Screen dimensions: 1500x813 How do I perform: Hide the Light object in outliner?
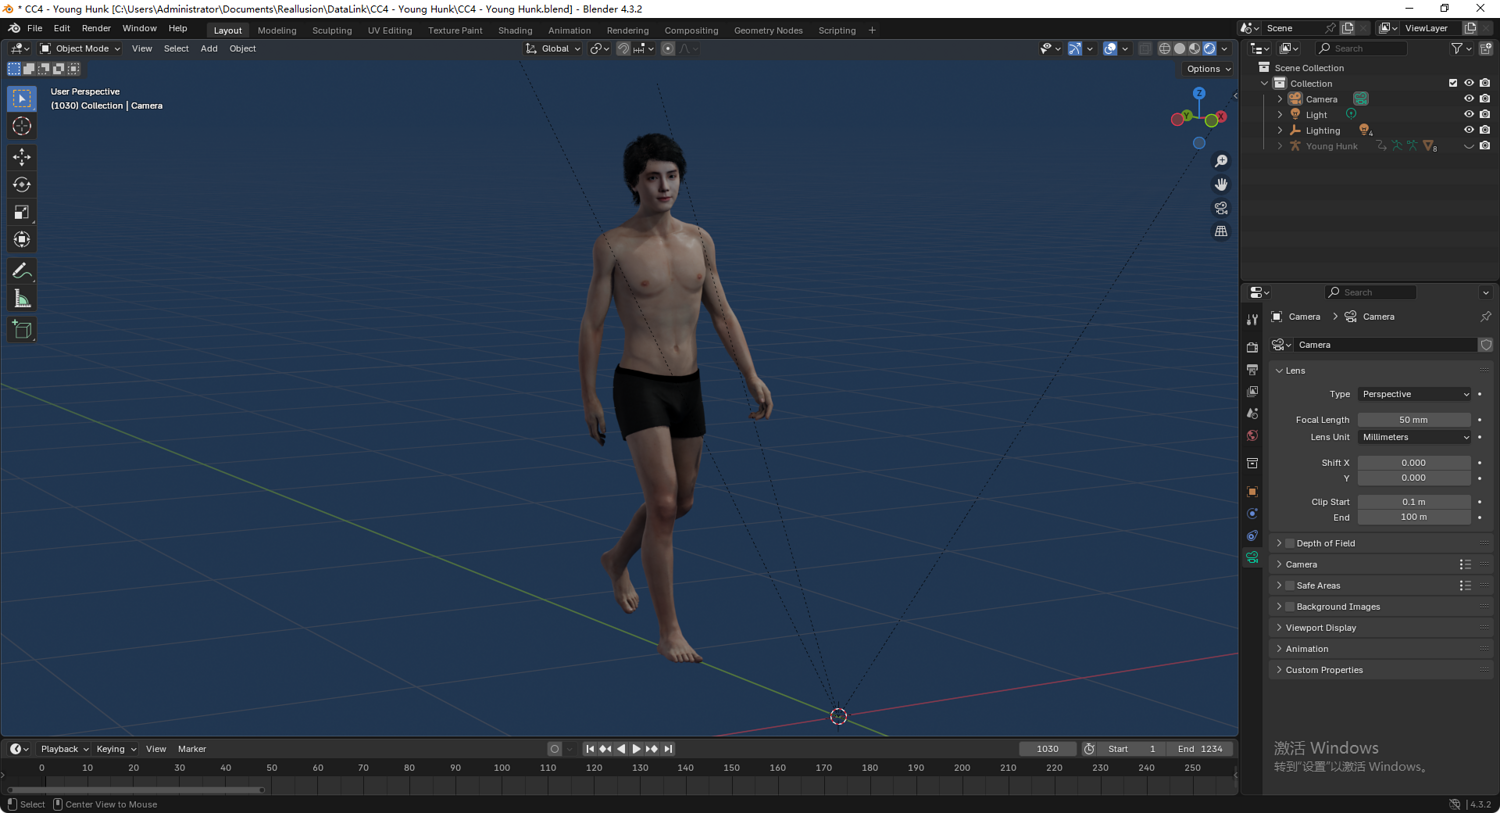pos(1469,114)
